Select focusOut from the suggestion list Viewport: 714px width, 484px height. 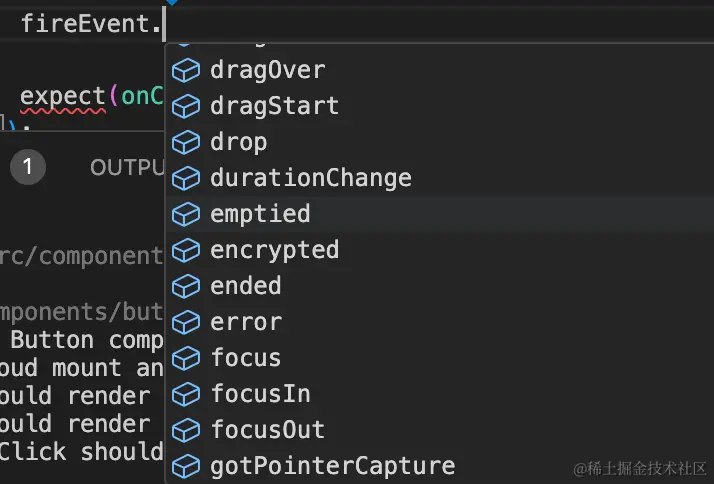tap(440, 430)
